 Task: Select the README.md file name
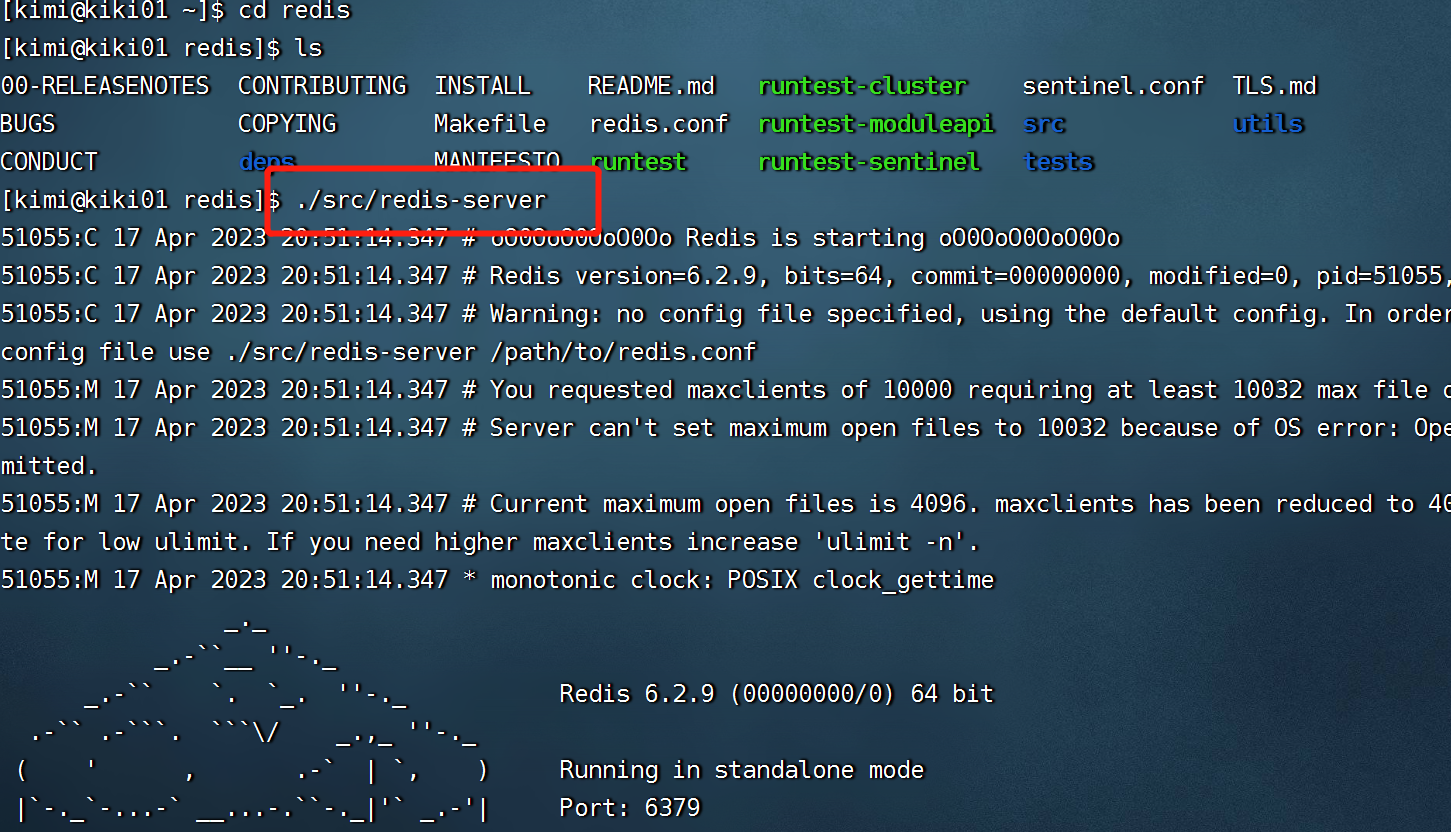click(x=651, y=86)
